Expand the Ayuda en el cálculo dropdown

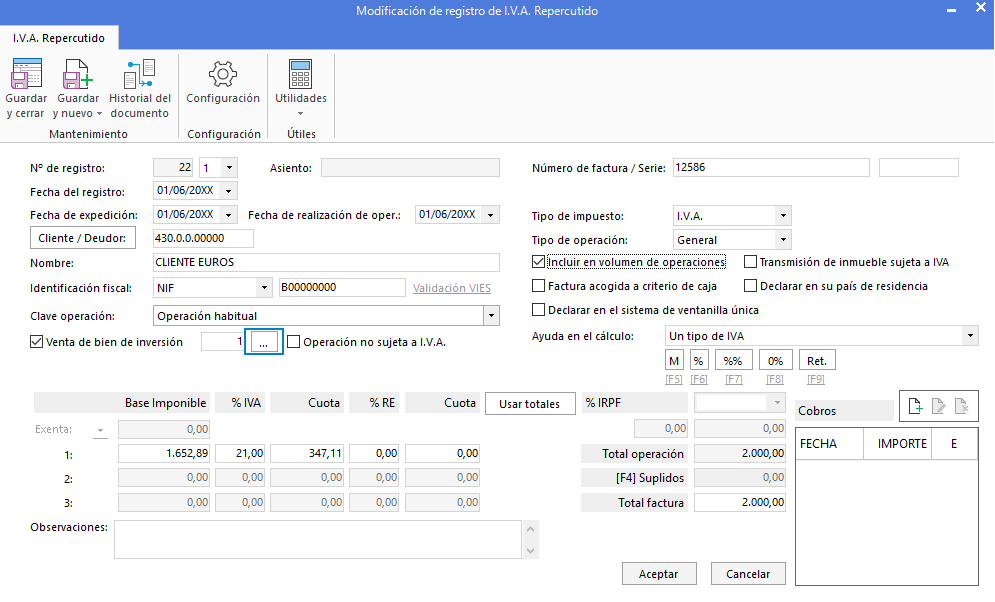coord(970,336)
